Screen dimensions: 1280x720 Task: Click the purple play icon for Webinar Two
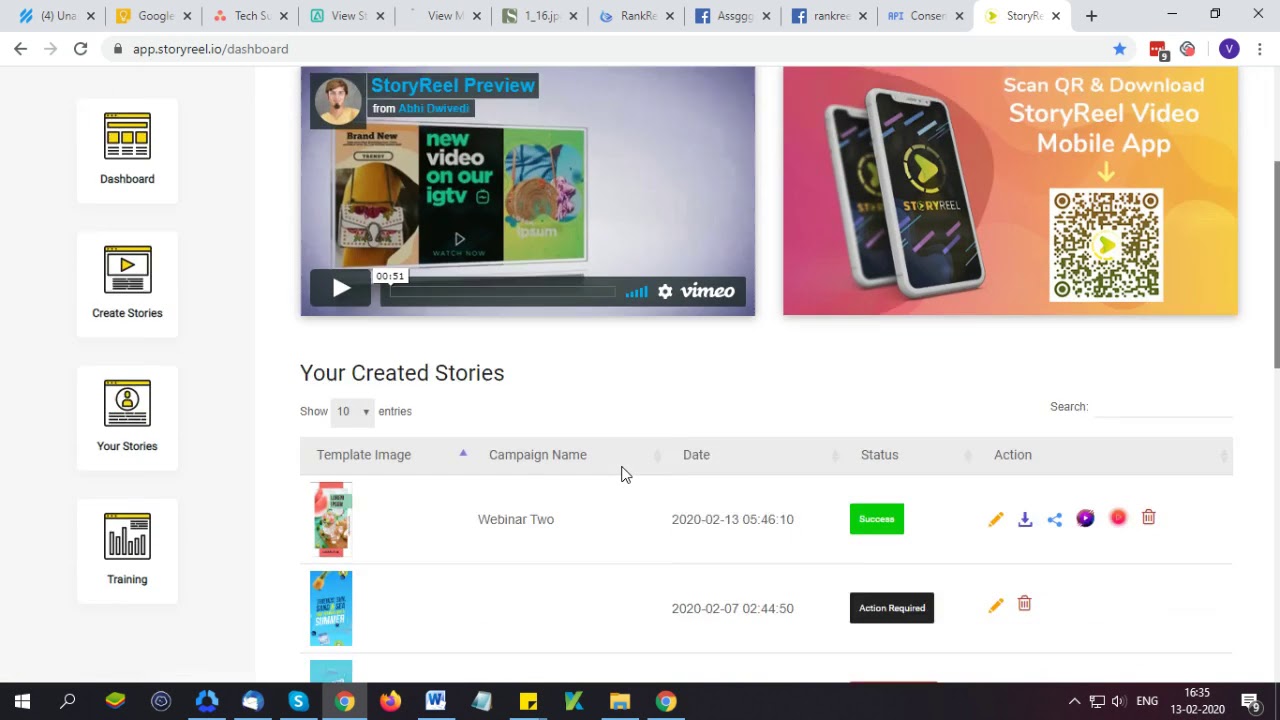pyautogui.click(x=1085, y=518)
